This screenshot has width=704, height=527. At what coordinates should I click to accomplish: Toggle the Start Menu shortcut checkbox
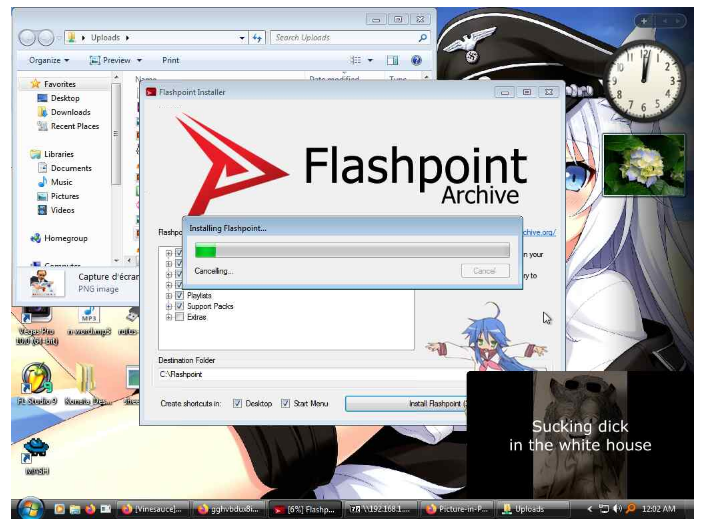pos(285,404)
